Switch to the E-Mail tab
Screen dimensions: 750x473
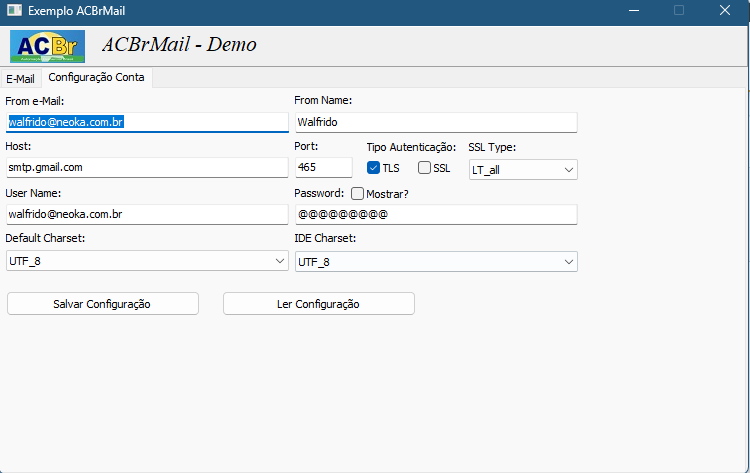pyautogui.click(x=21, y=78)
